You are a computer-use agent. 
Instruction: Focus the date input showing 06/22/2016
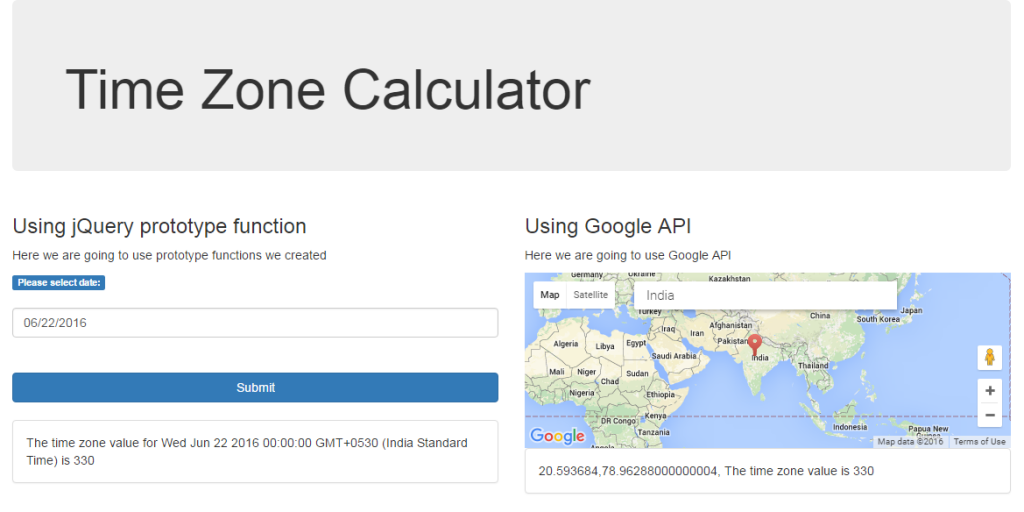tap(255, 323)
